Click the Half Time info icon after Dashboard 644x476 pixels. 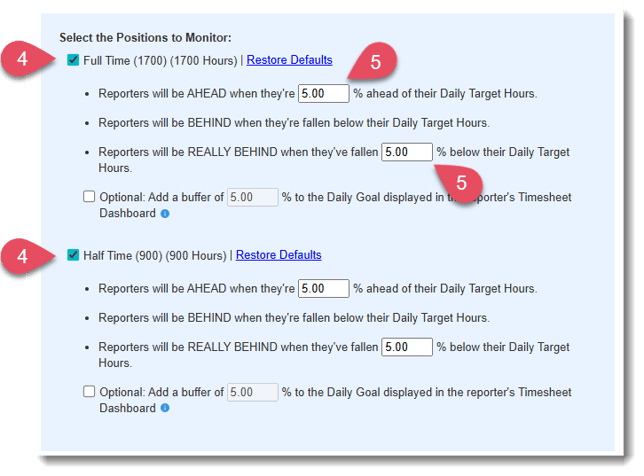[x=165, y=408]
